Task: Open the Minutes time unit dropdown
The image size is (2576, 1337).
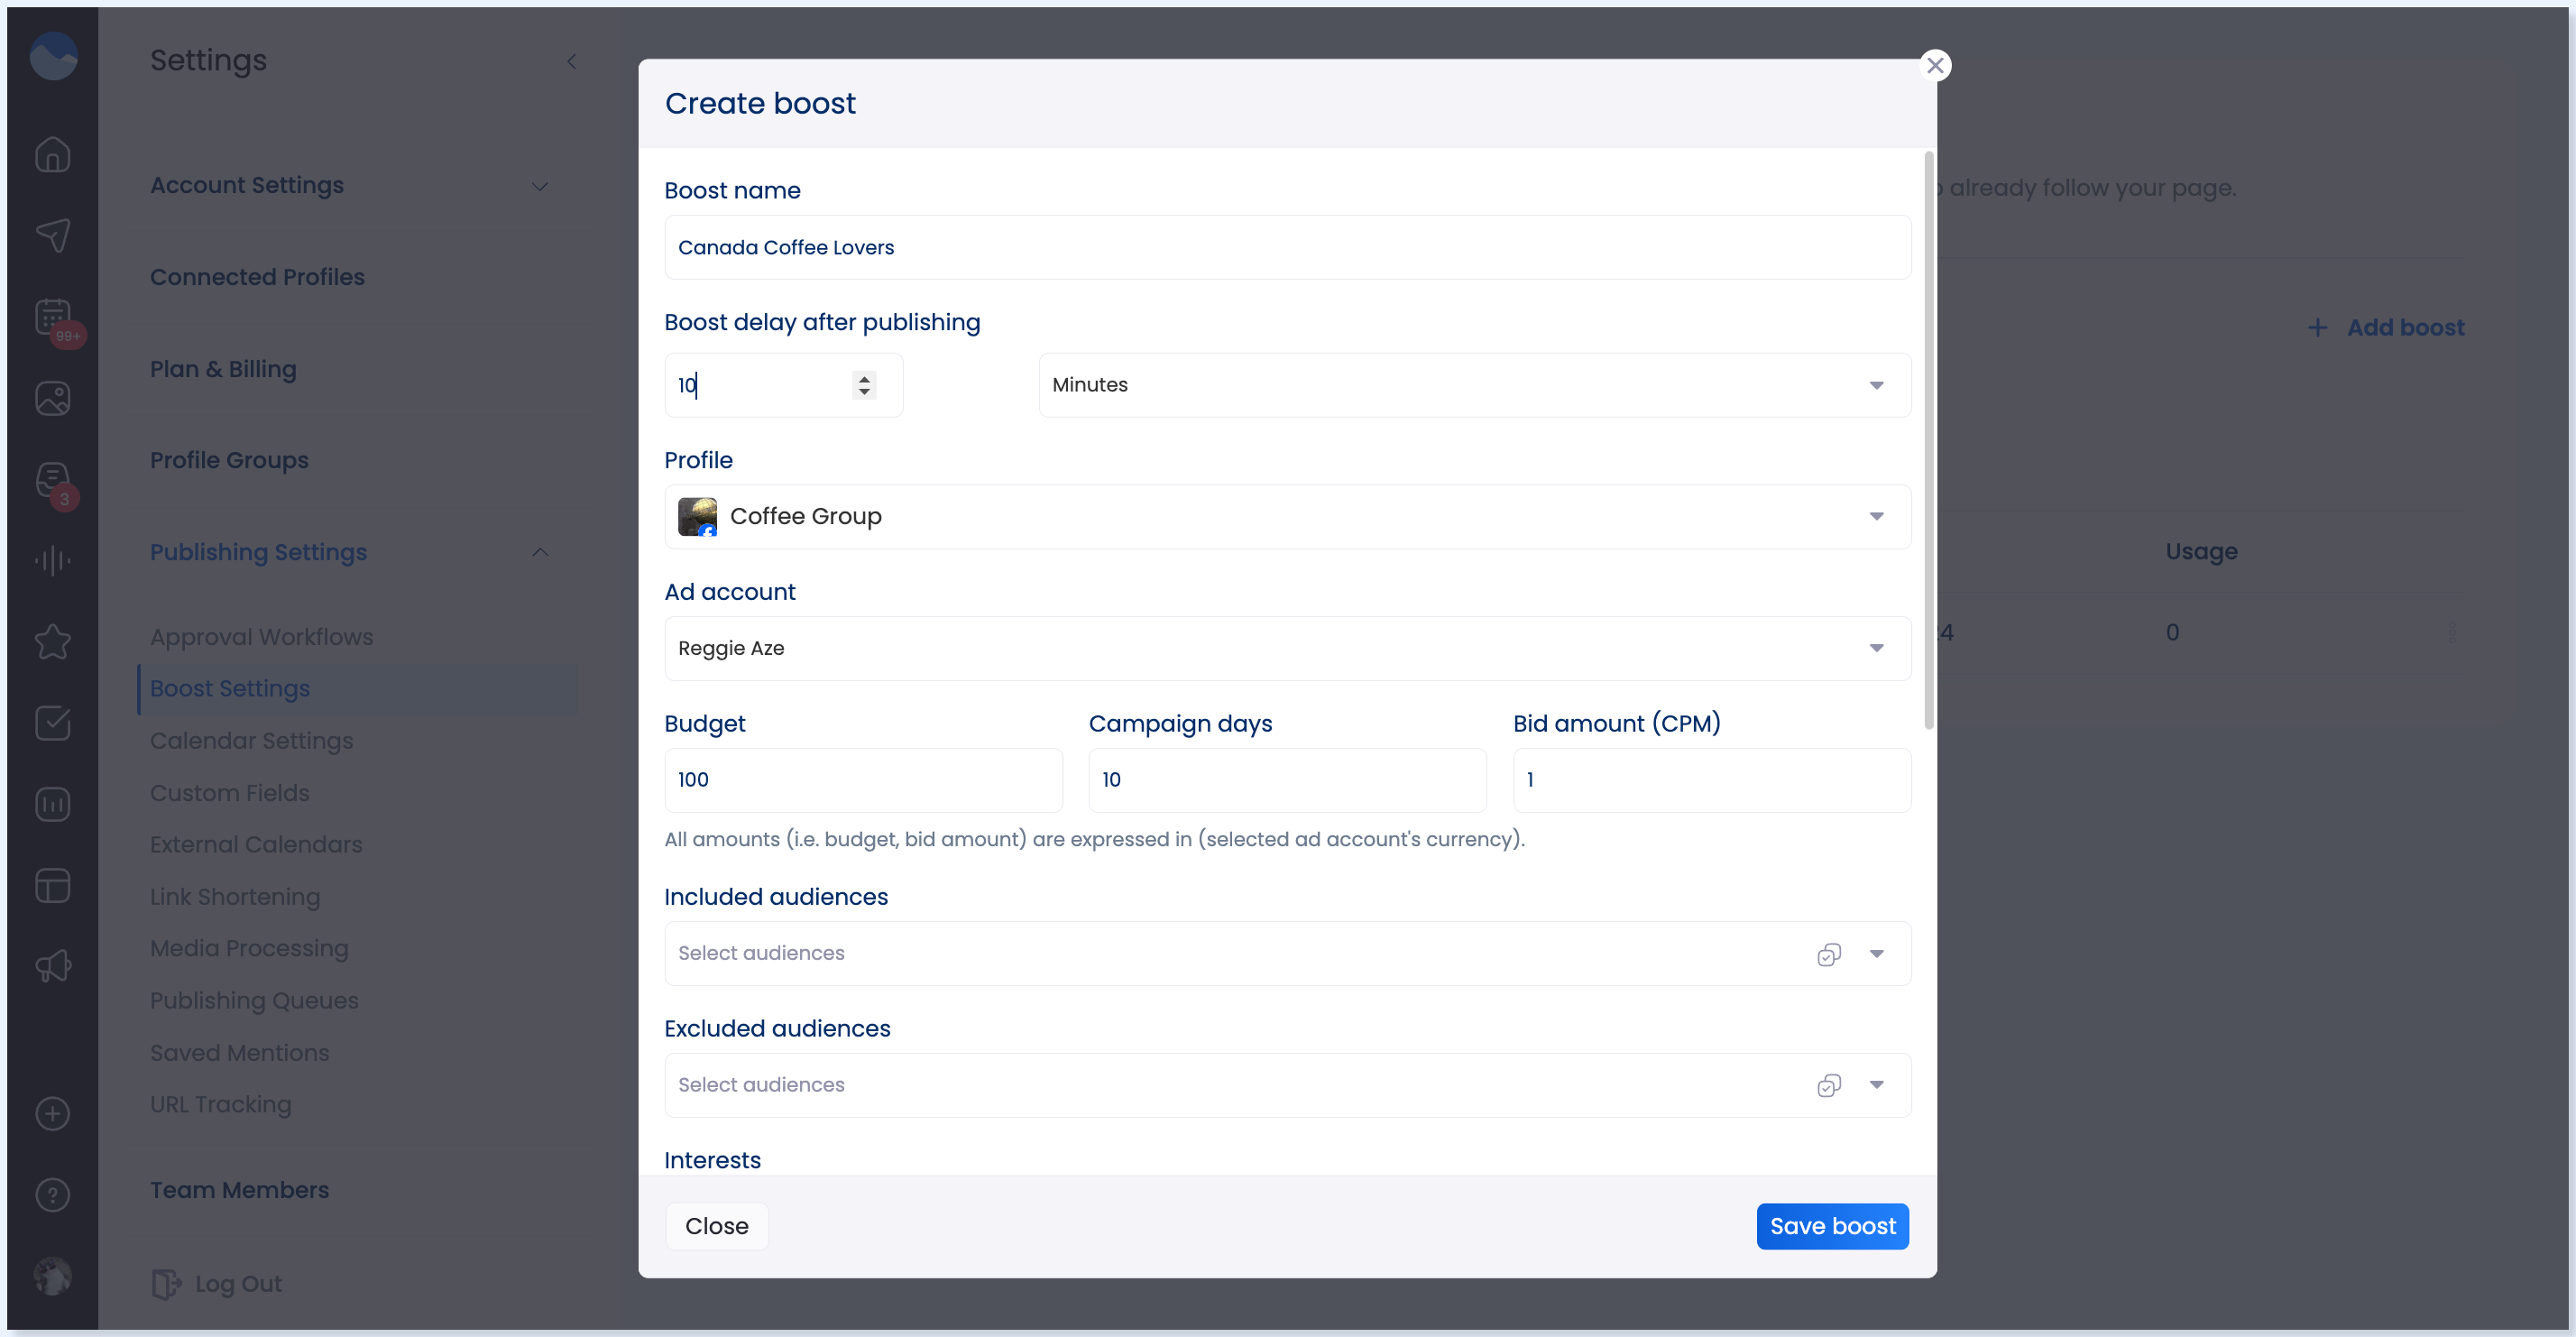Action: (1474, 385)
